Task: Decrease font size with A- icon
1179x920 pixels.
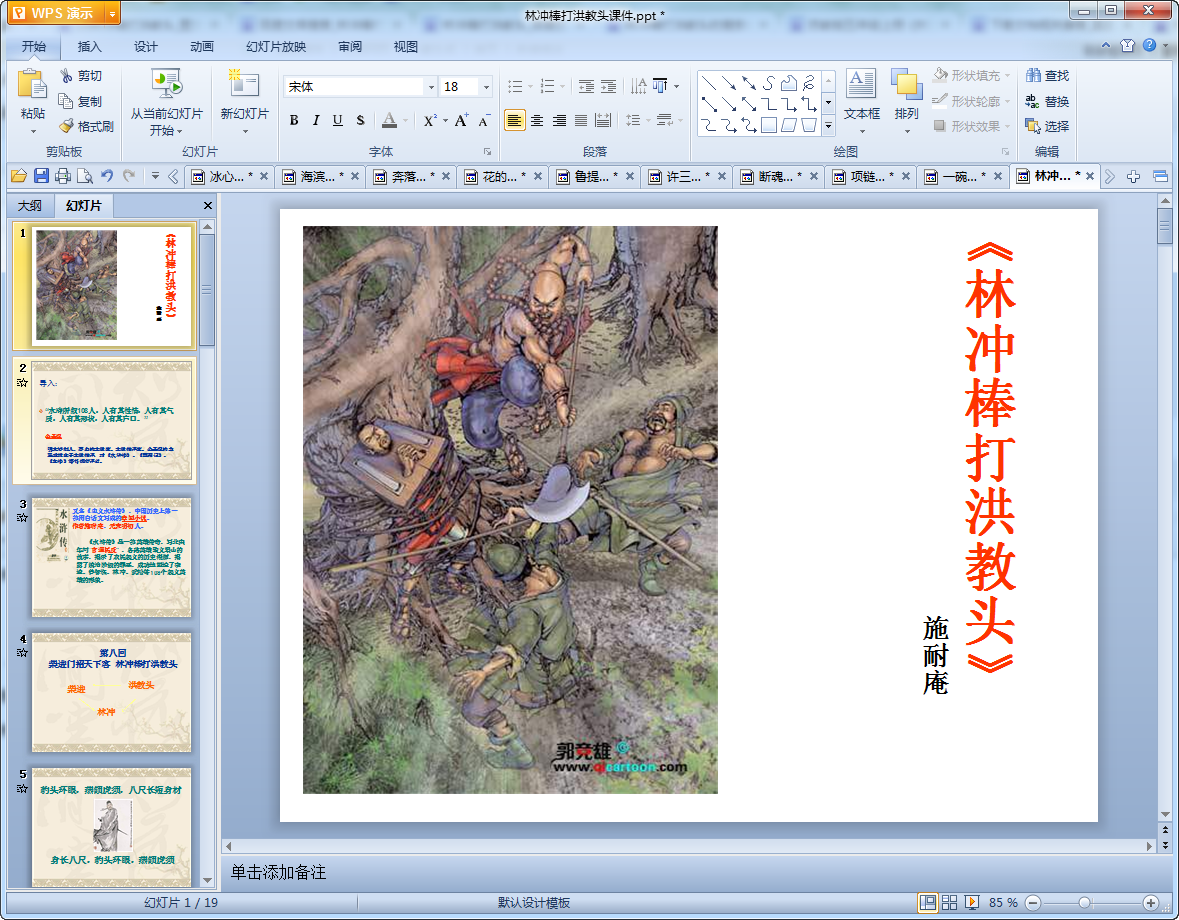Action: tap(484, 120)
